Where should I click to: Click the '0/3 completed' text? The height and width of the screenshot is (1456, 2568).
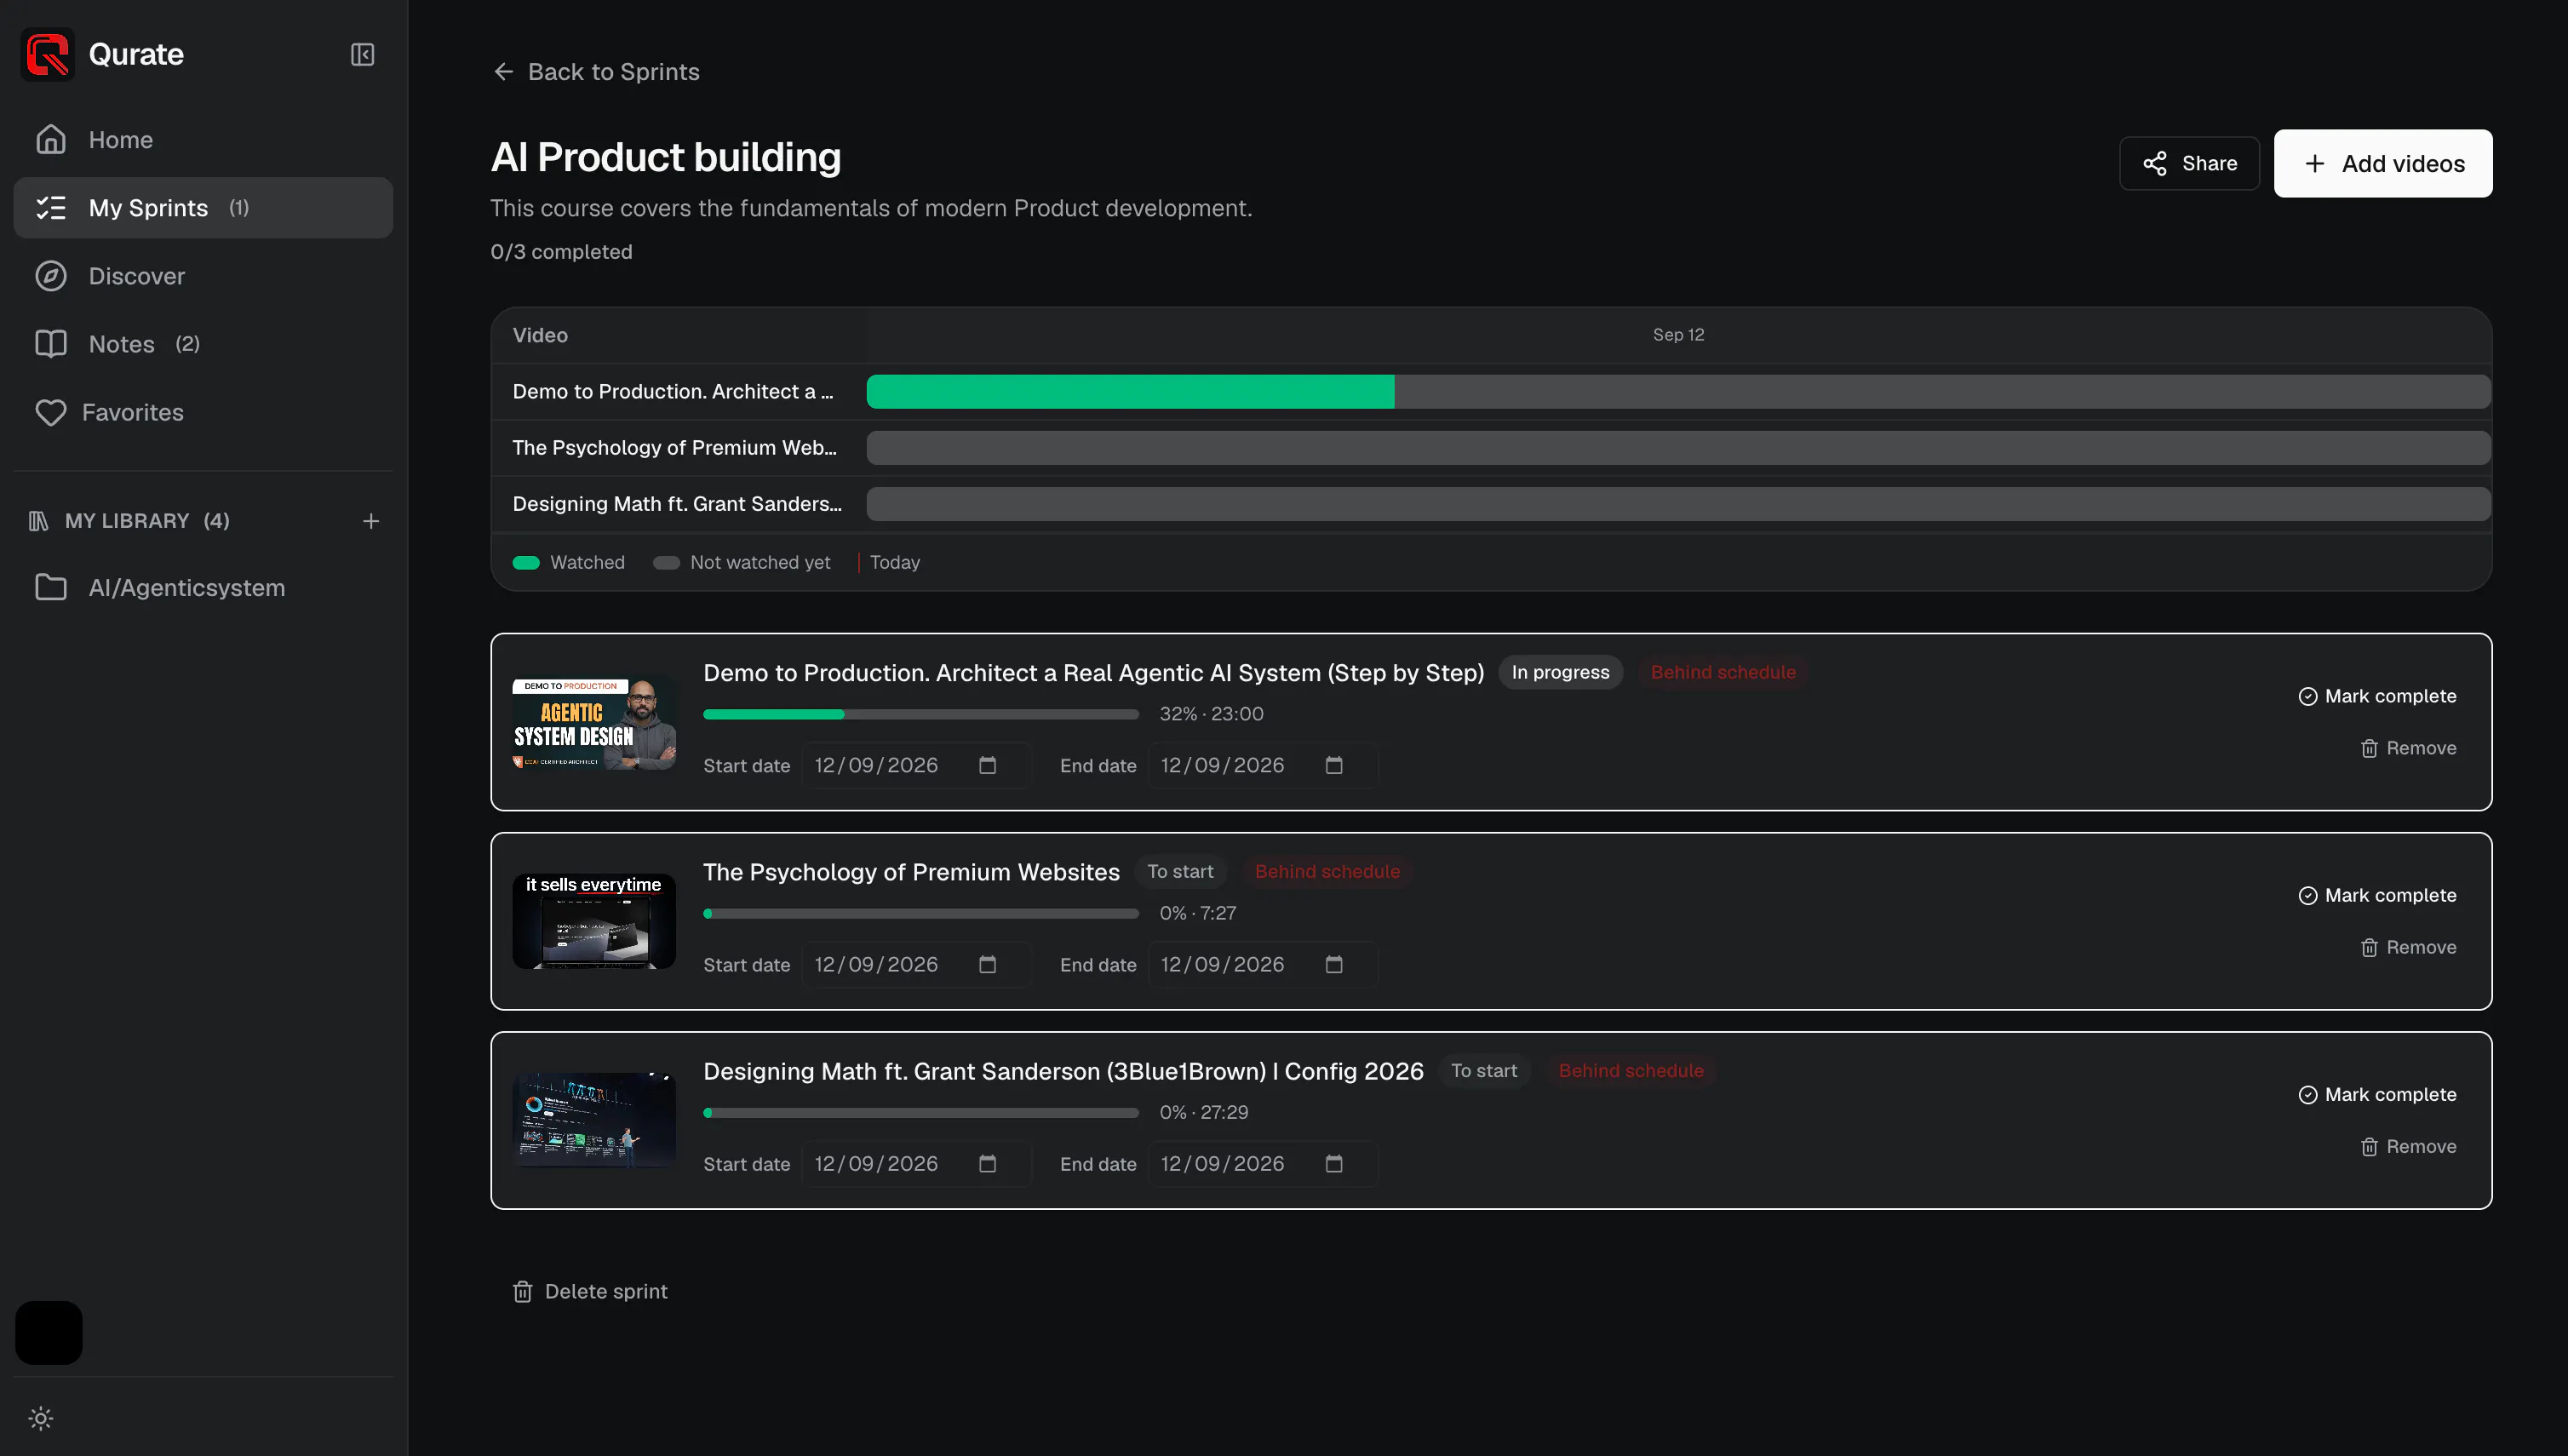tap(561, 252)
